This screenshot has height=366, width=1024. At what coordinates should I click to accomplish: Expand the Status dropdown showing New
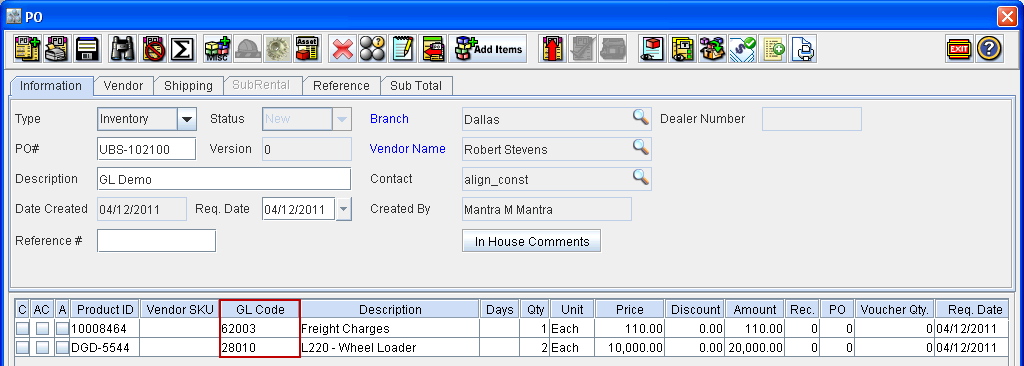click(342, 120)
